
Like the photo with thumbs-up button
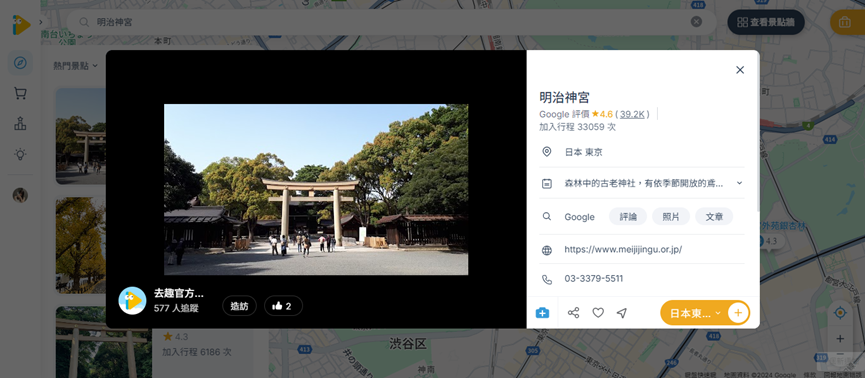coord(283,306)
